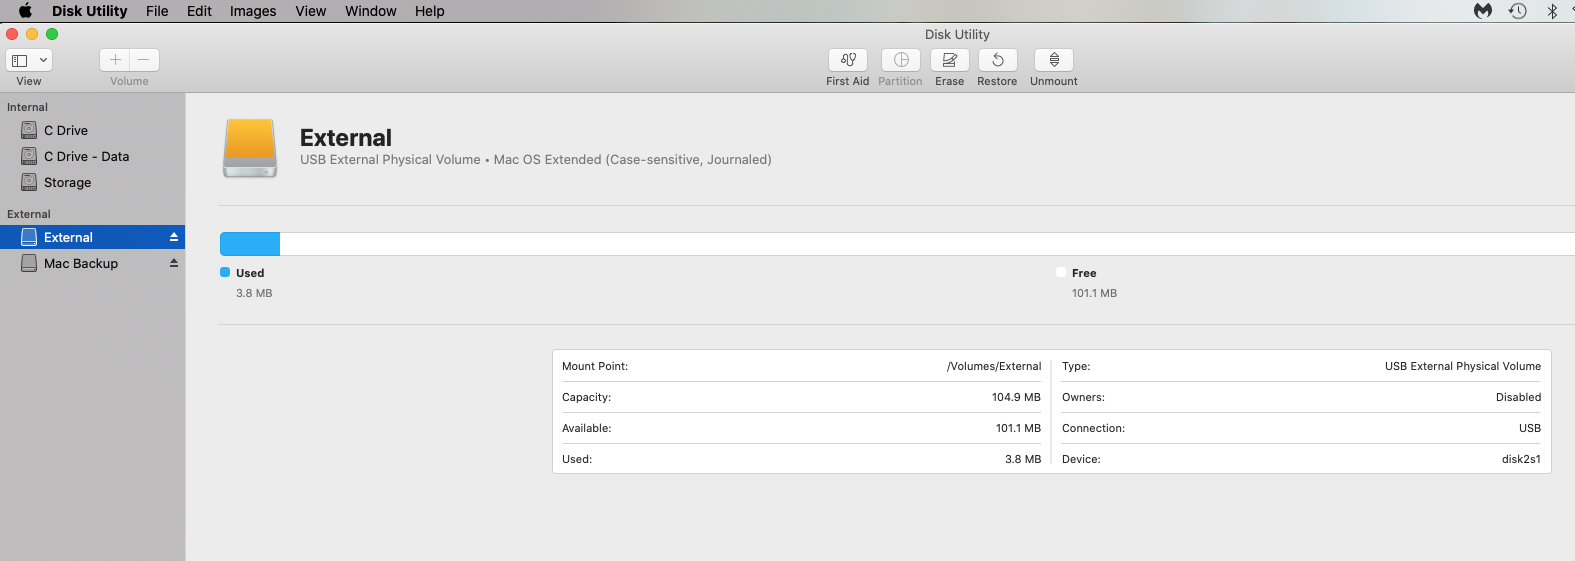Erase the selected volume

coord(950,60)
